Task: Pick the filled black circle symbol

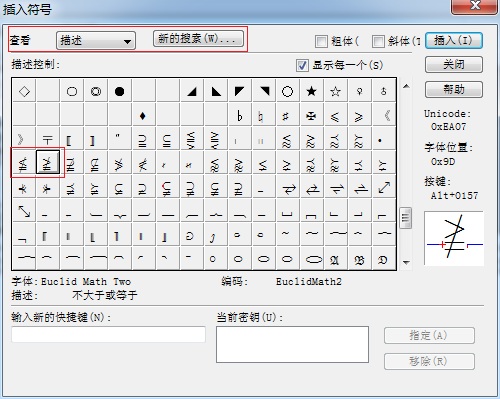Action: pos(119,91)
